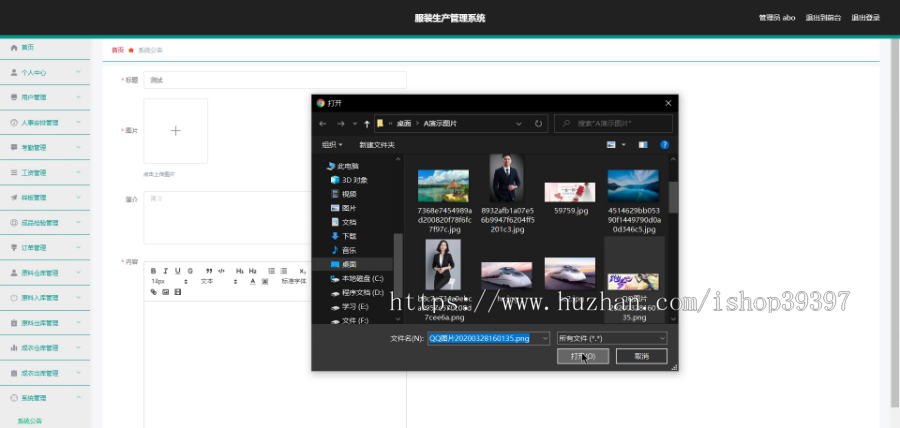Screen dimensions: 900x428
Task: Go forward in the file dialog
Action: [x=340, y=123]
